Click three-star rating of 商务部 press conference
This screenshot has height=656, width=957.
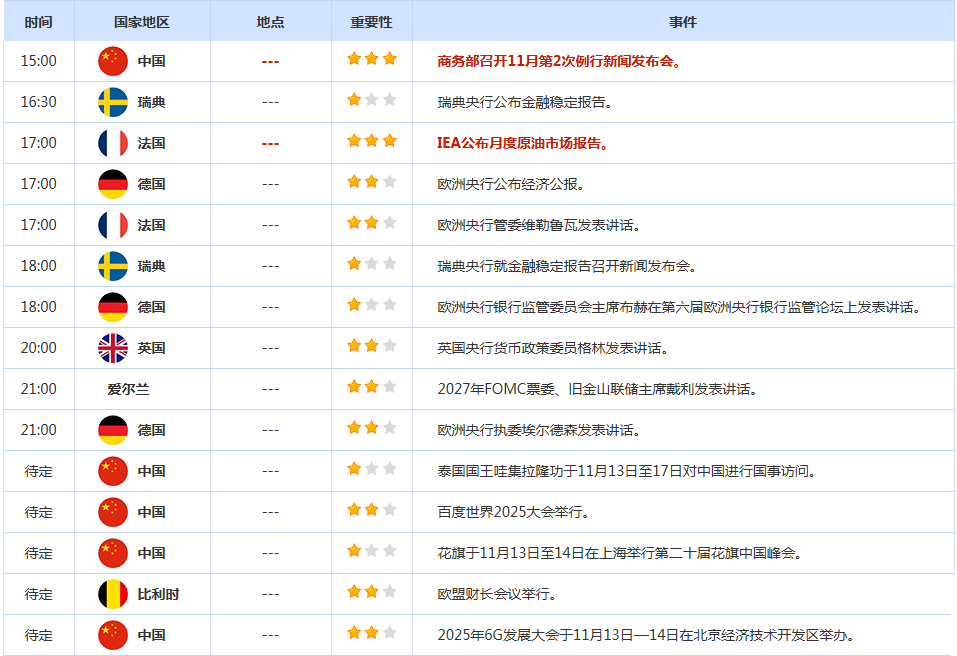click(x=372, y=59)
